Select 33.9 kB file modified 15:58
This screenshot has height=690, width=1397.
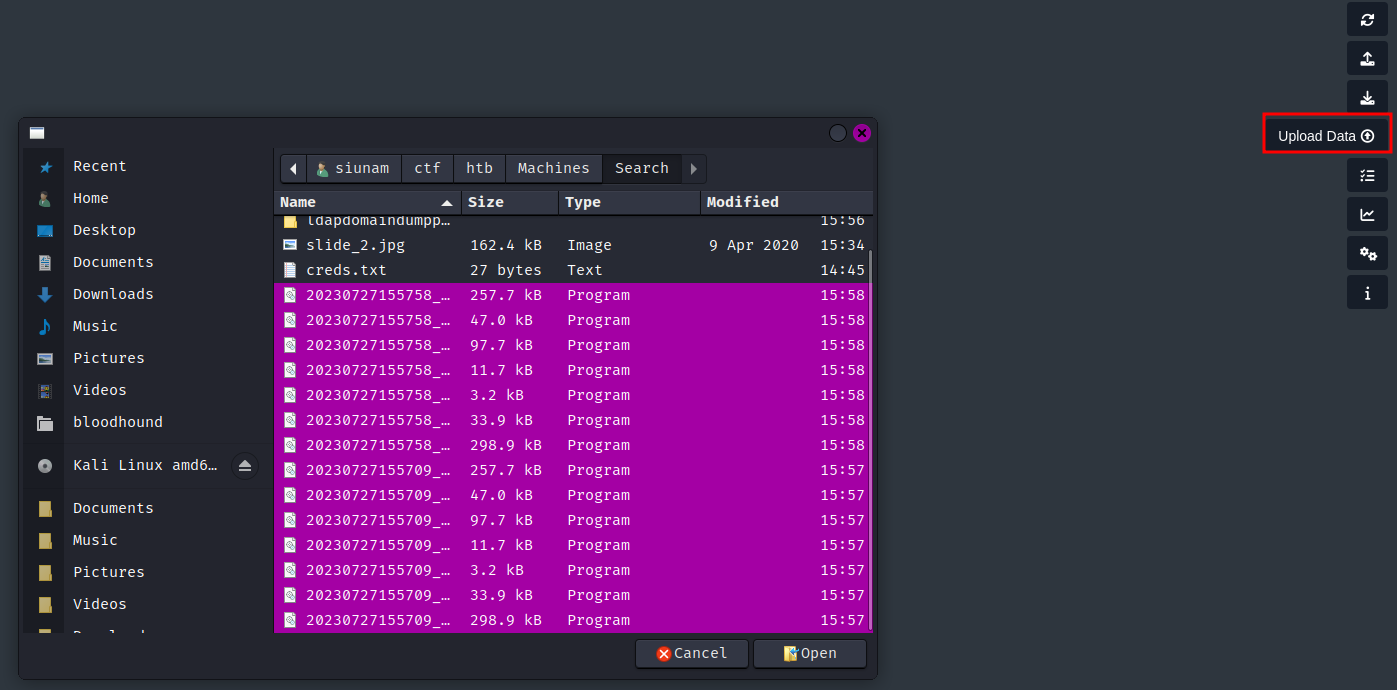click(572, 420)
